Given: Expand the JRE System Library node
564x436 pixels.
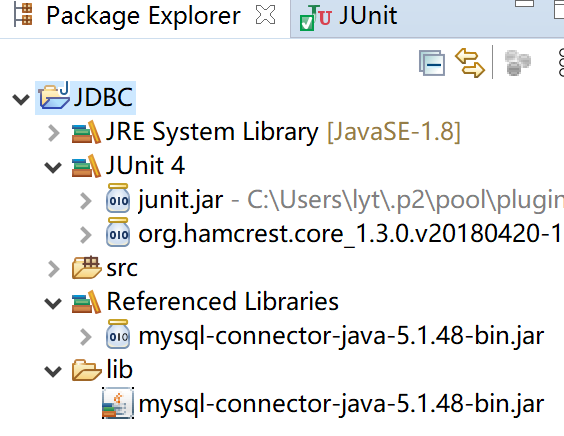Looking at the screenshot, I should coord(54,133).
